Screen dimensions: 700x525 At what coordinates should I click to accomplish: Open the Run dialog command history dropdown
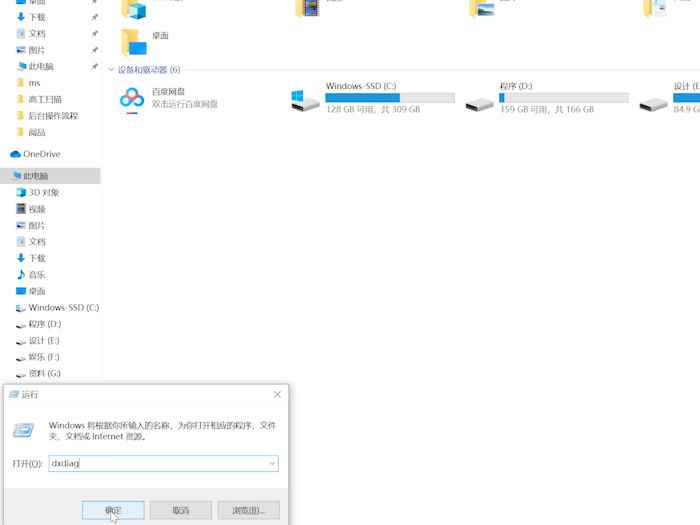(x=271, y=464)
